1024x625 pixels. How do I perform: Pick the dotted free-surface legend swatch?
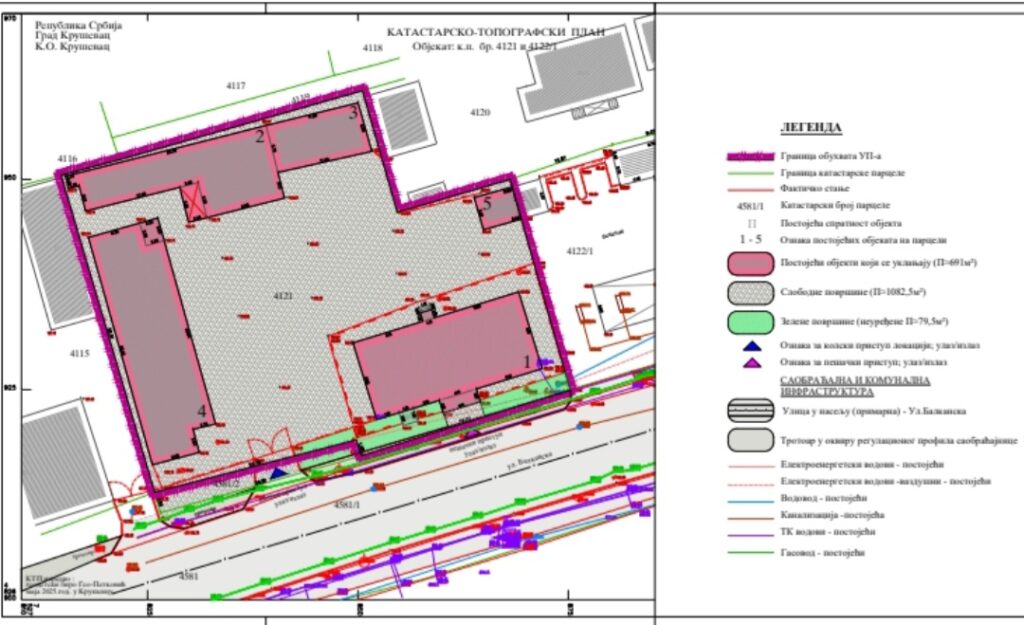click(x=750, y=292)
